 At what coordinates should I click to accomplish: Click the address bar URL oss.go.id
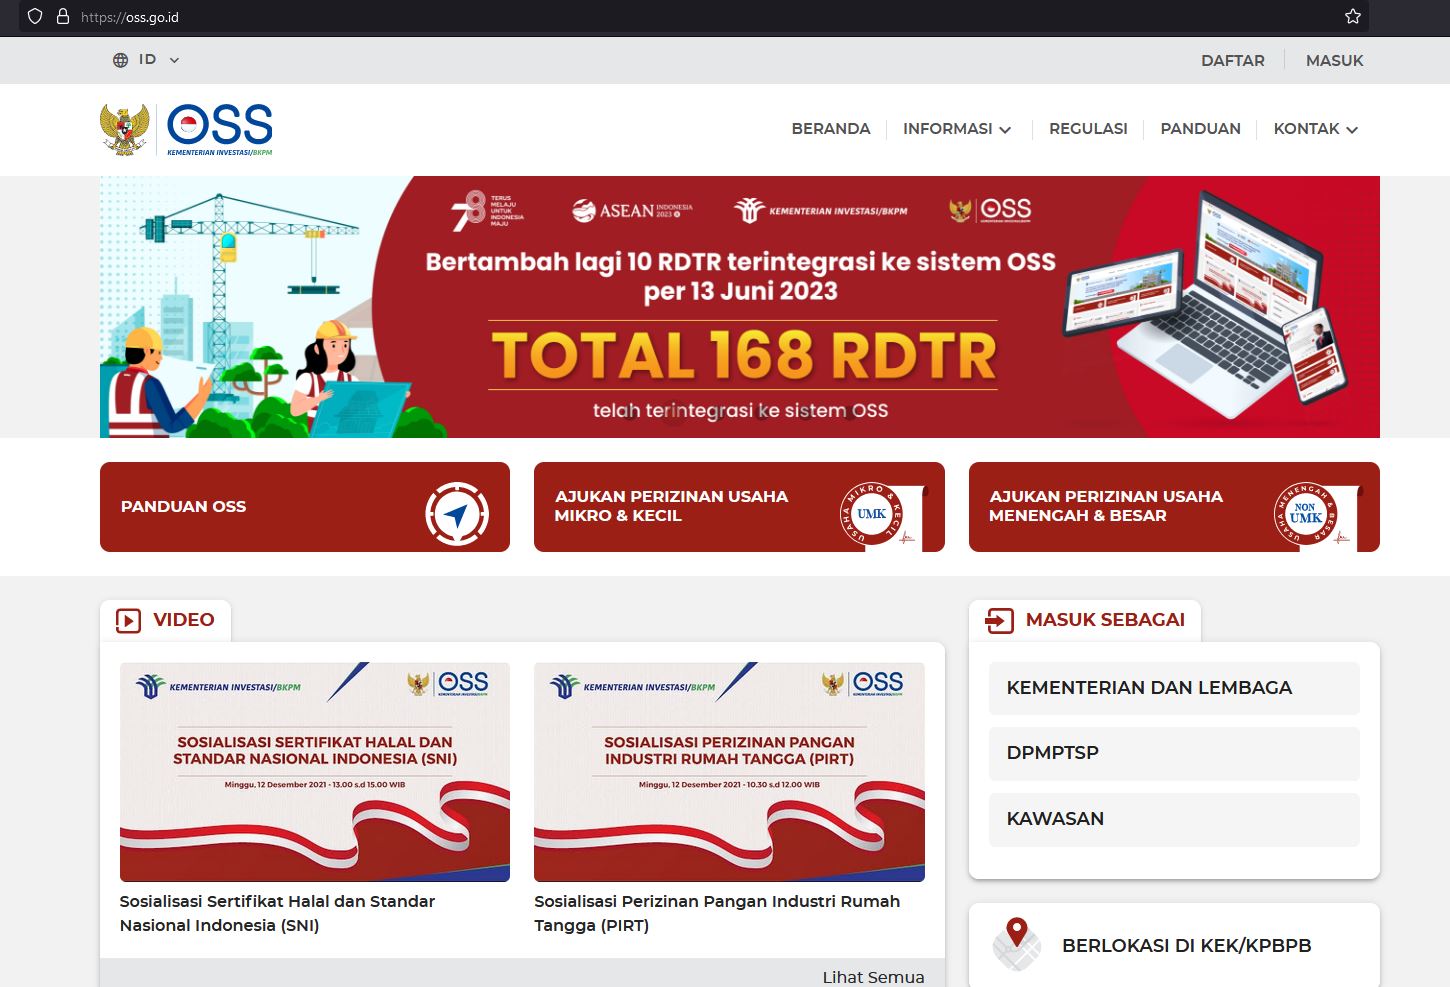130,17
